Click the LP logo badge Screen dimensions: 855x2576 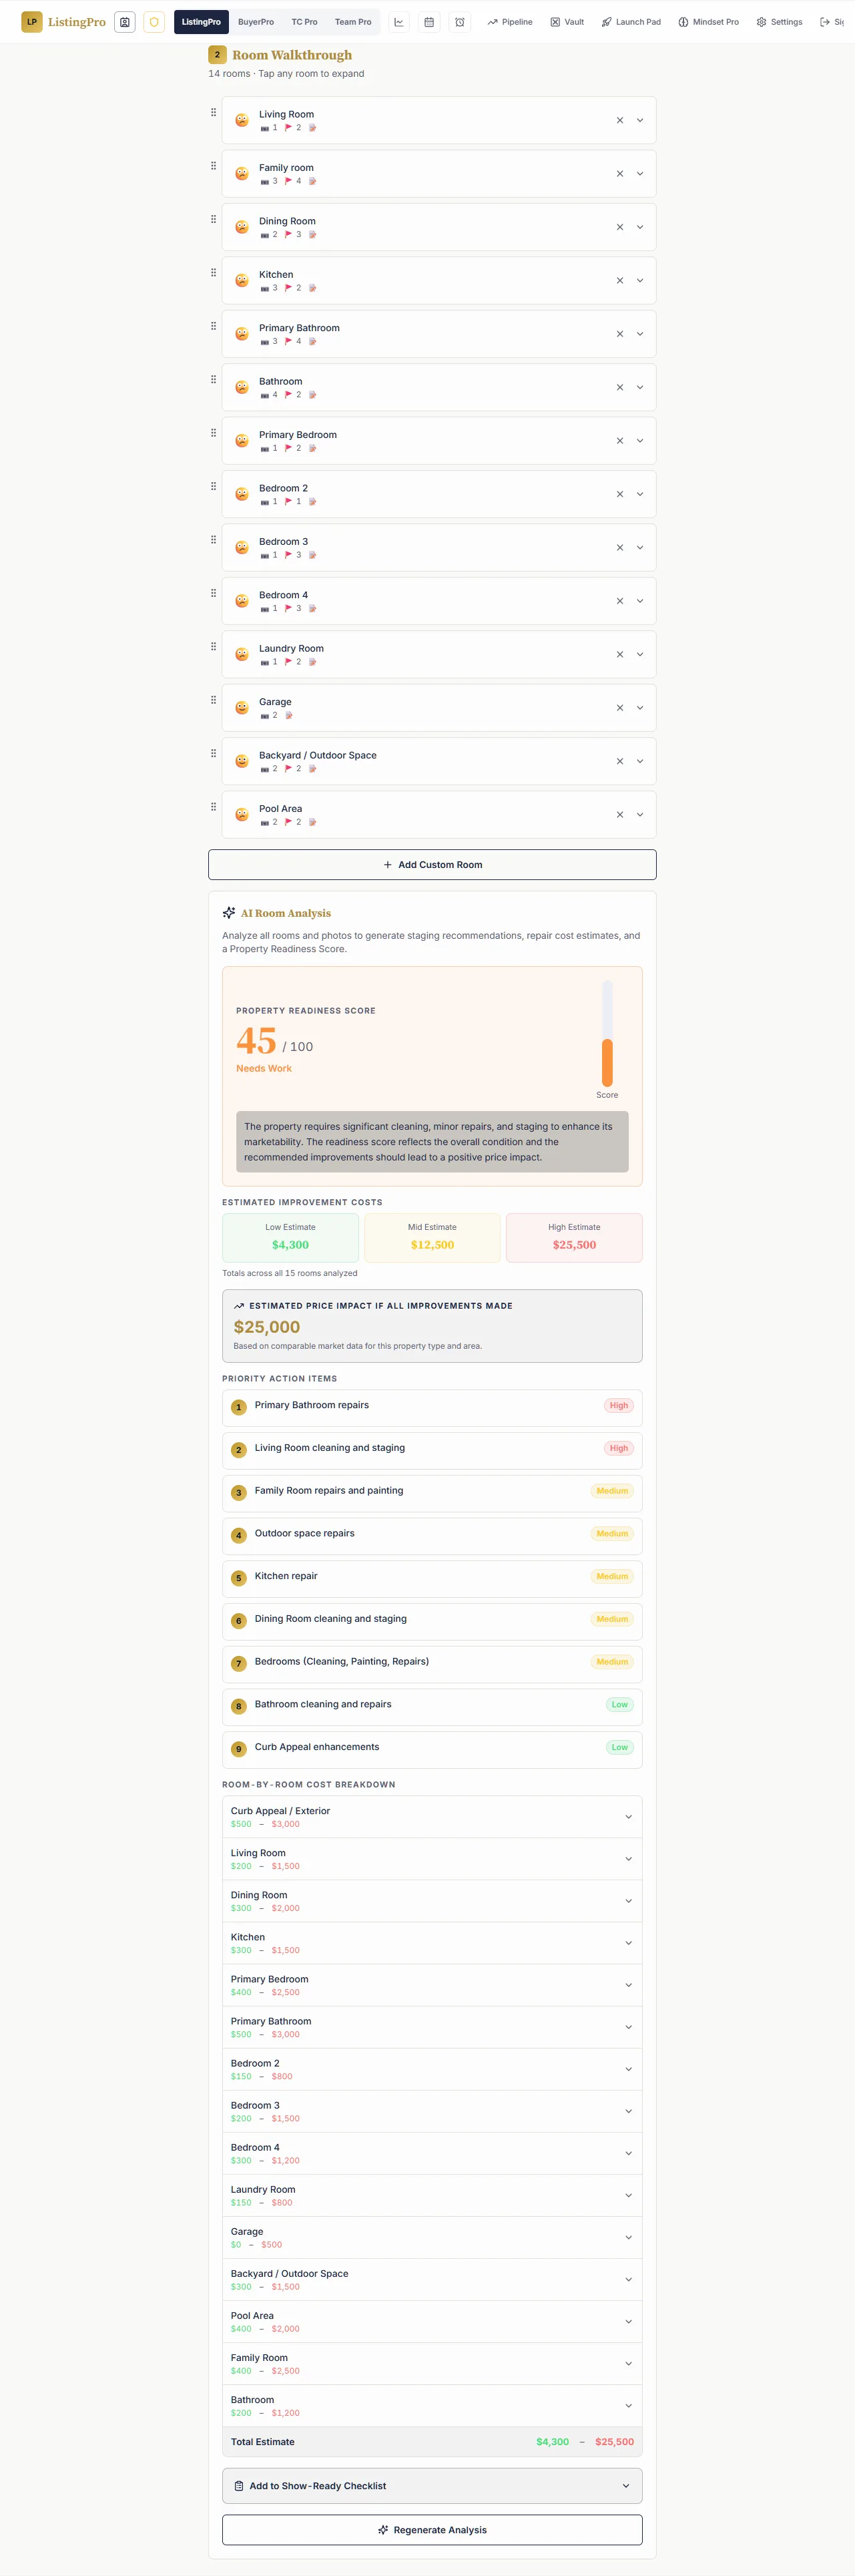[x=32, y=22]
